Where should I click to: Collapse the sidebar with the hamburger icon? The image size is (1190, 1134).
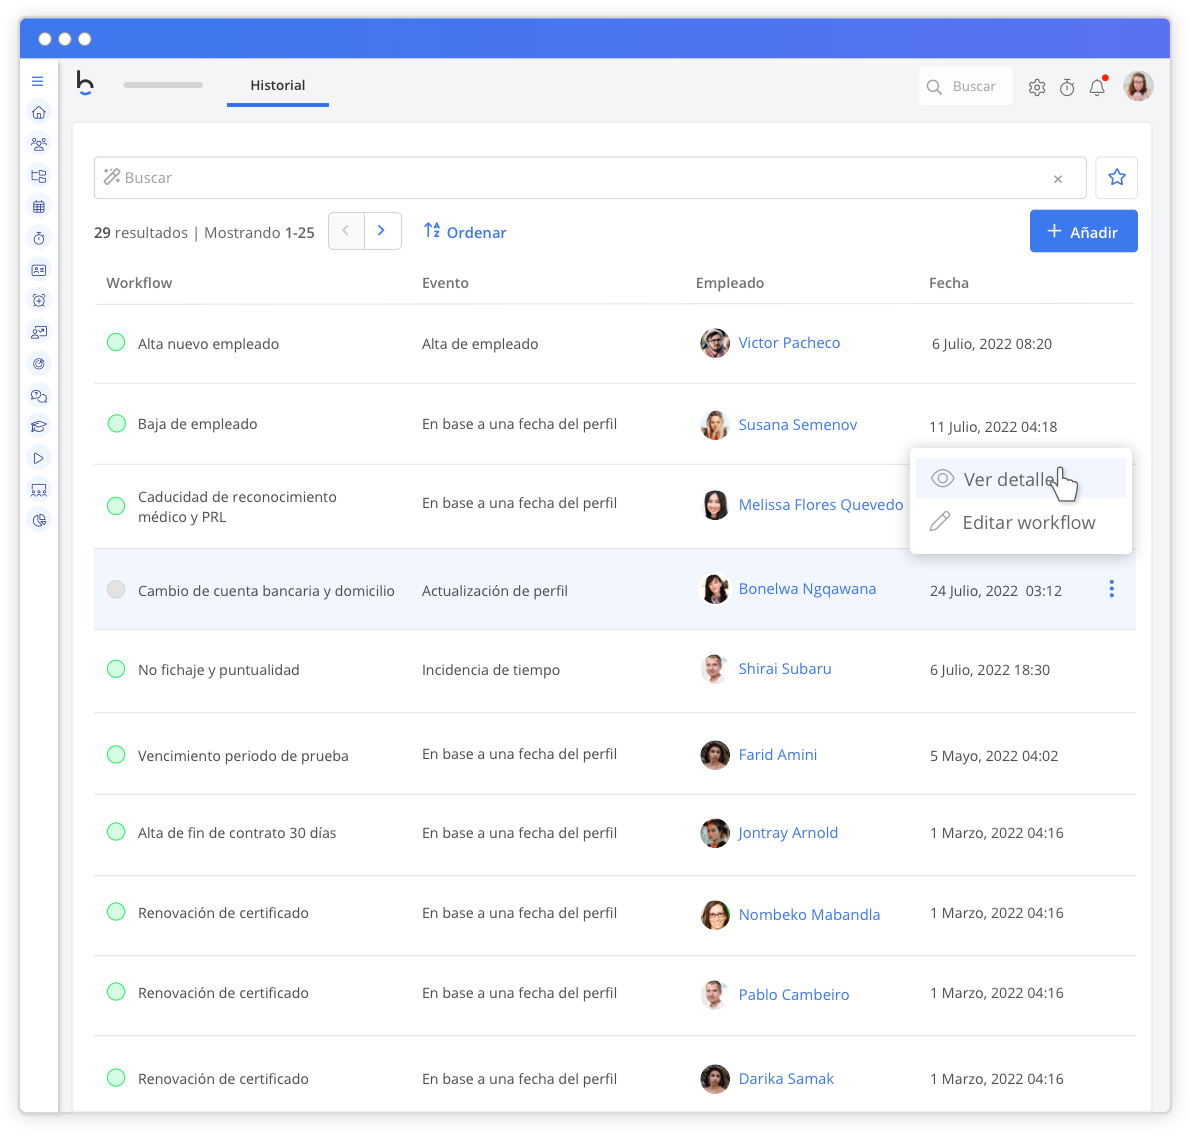click(38, 81)
